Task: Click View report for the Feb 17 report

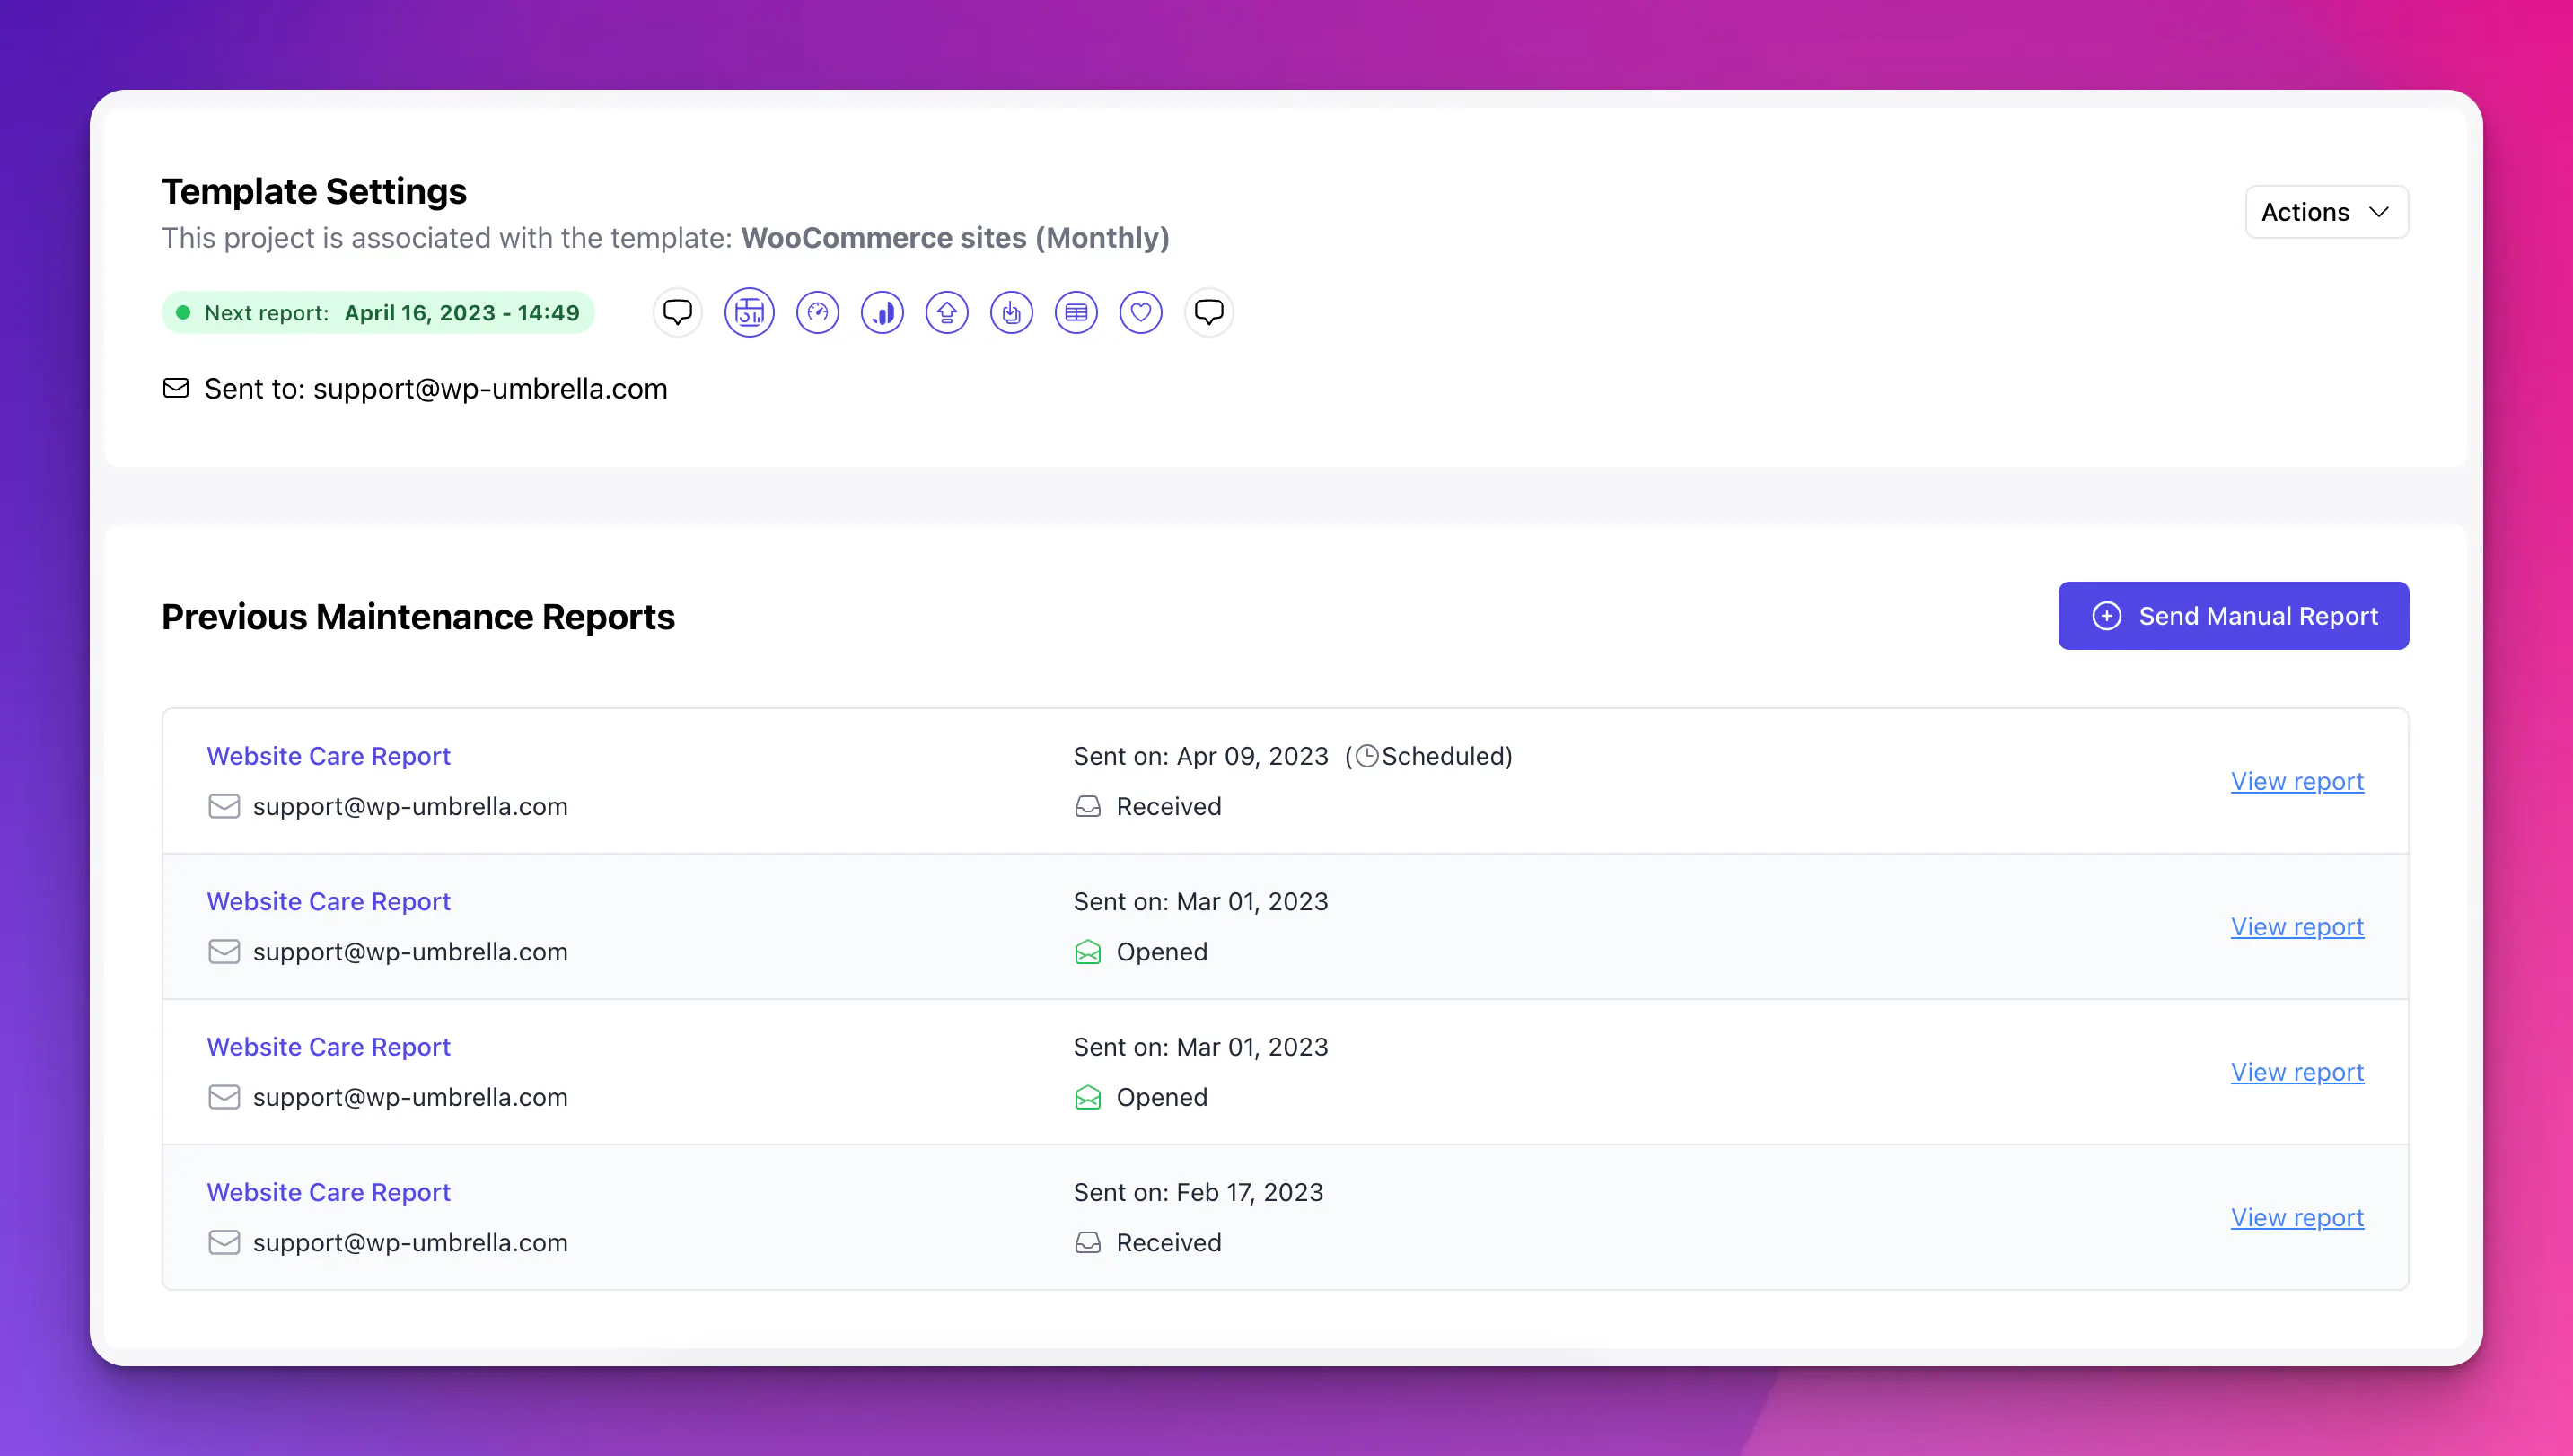Action: pyautogui.click(x=2297, y=1217)
